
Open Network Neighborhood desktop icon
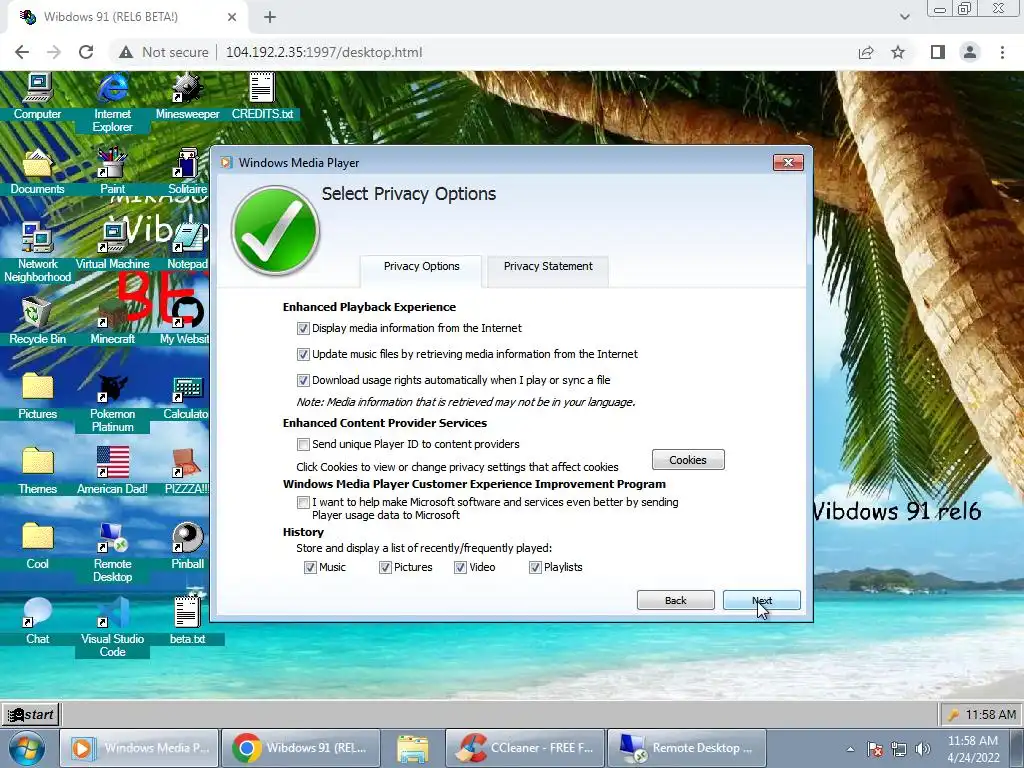click(37, 252)
